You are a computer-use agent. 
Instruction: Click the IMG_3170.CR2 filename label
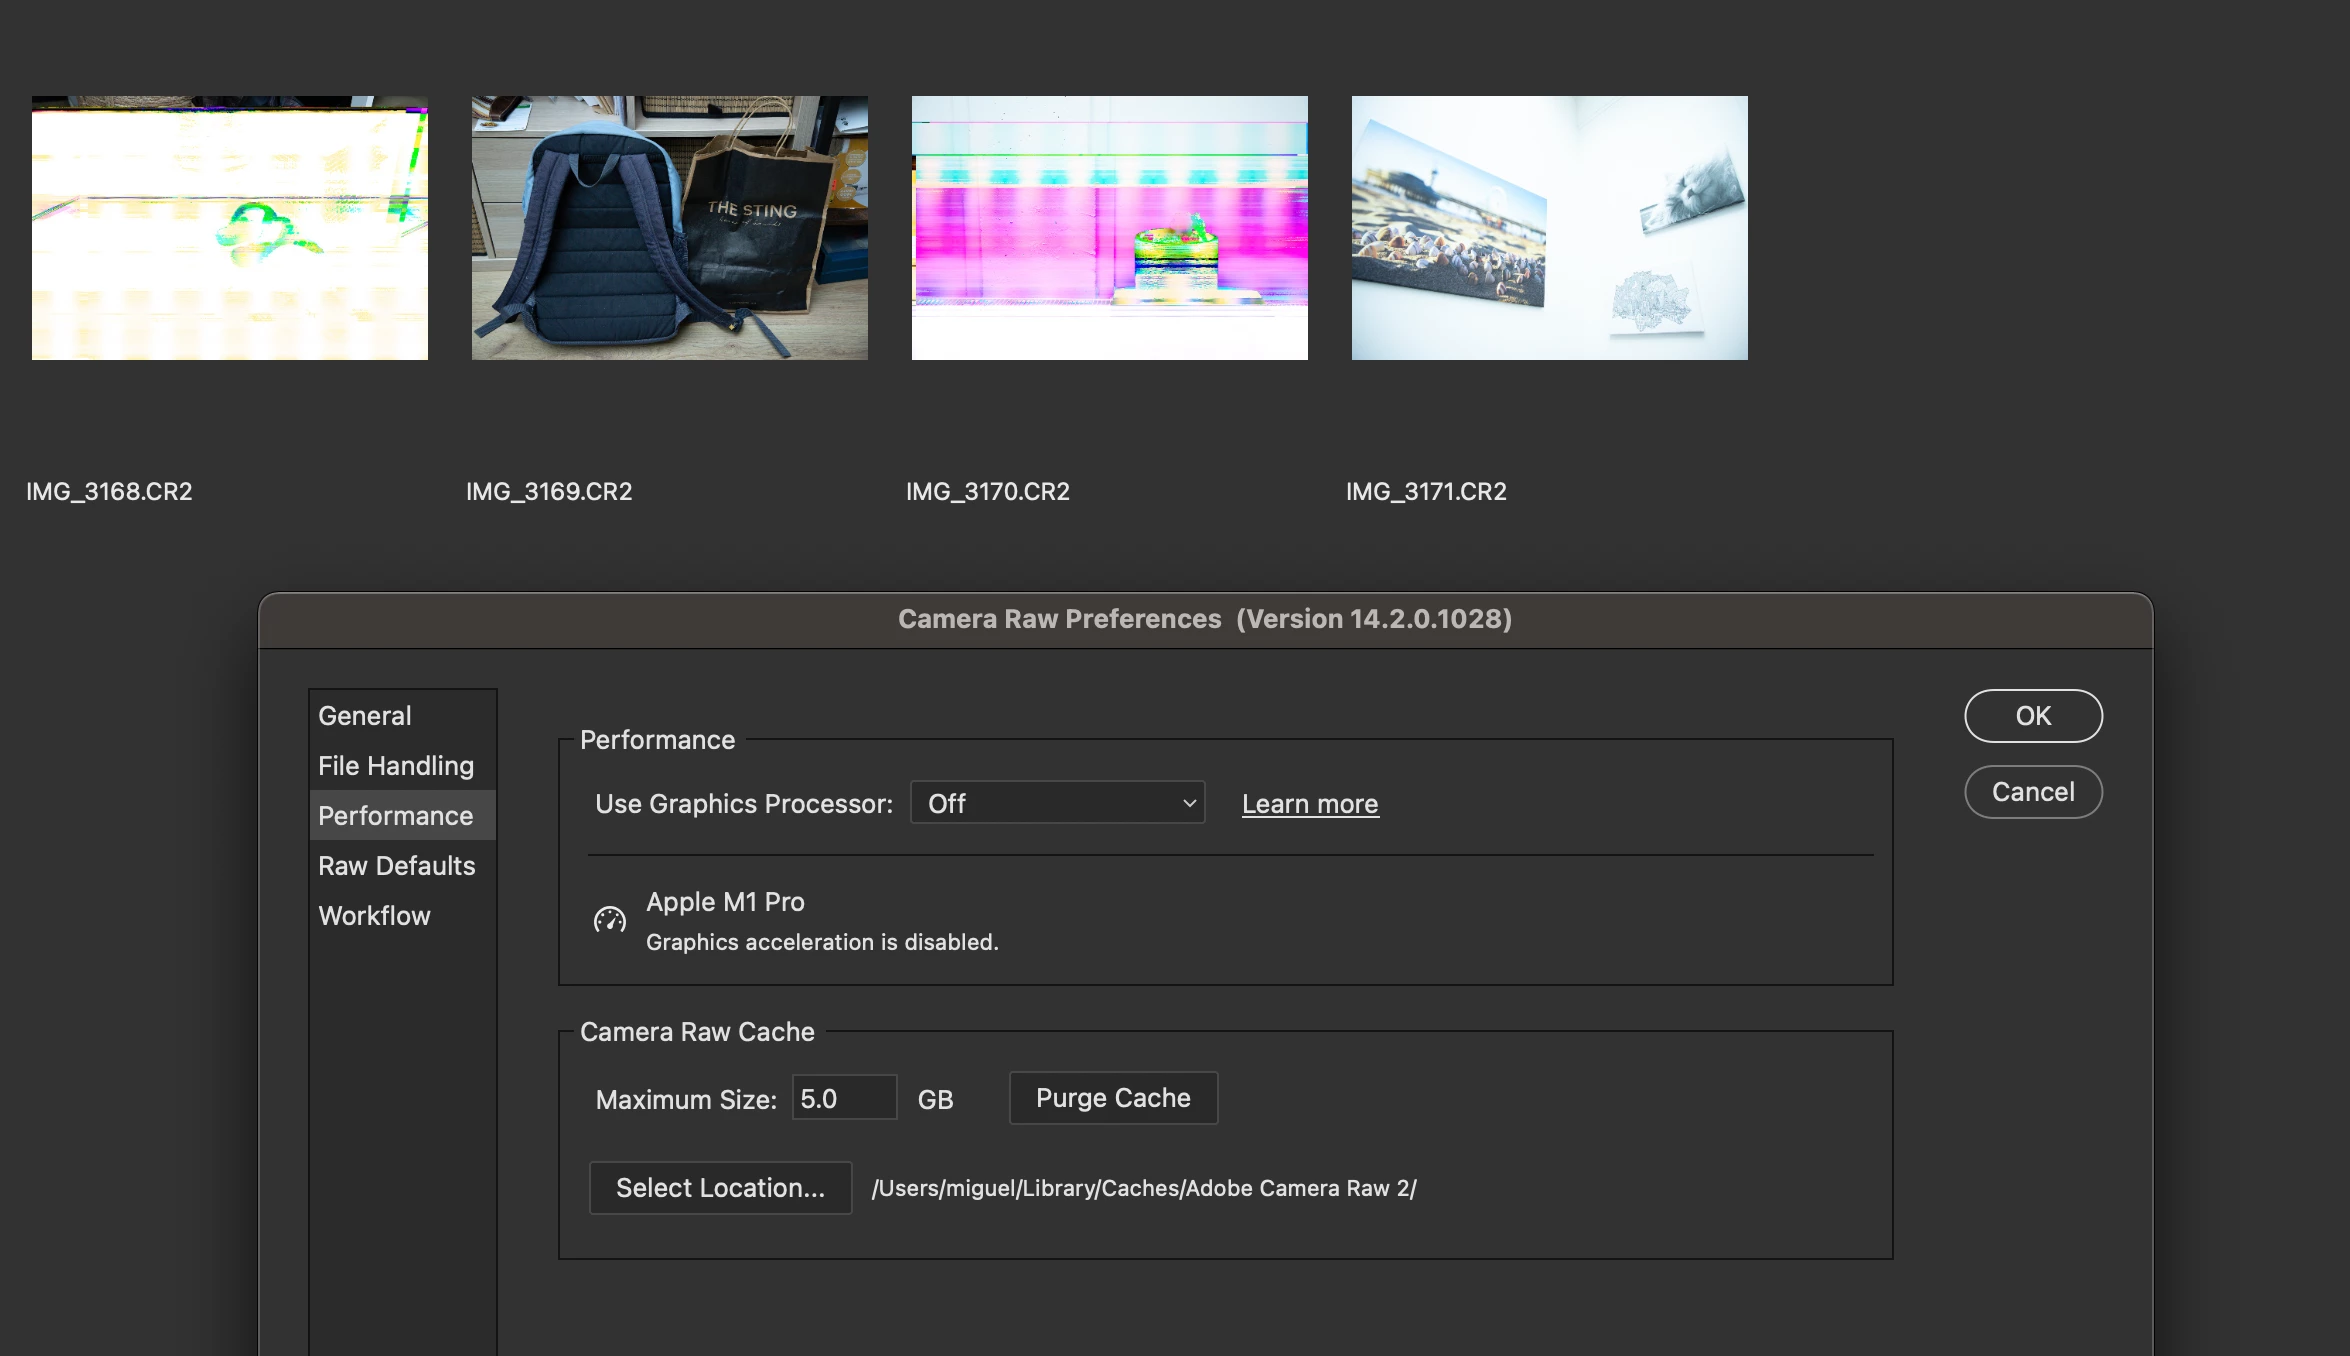pyautogui.click(x=988, y=492)
